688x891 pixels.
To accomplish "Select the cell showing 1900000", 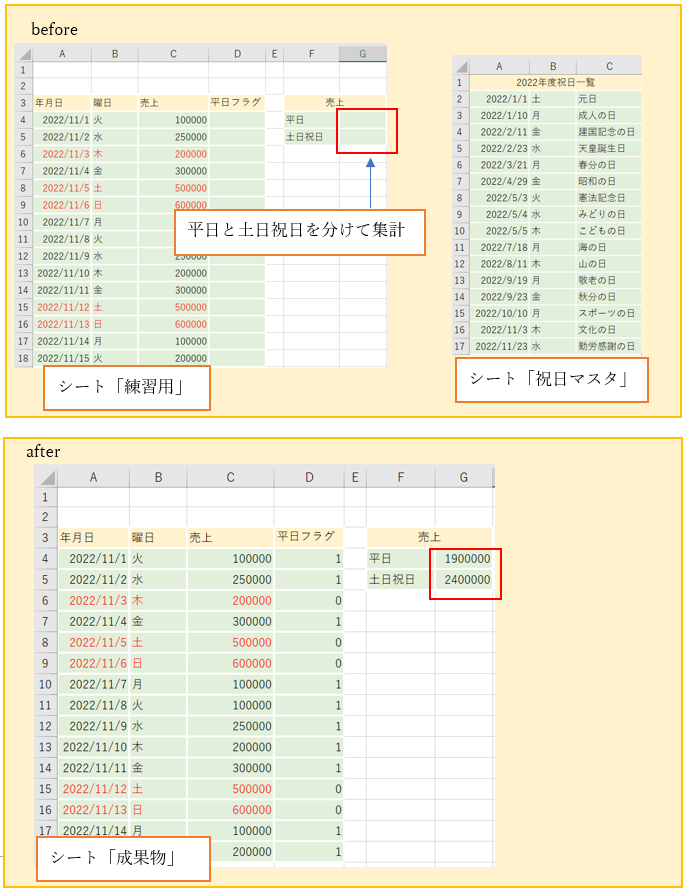I will tap(463, 559).
